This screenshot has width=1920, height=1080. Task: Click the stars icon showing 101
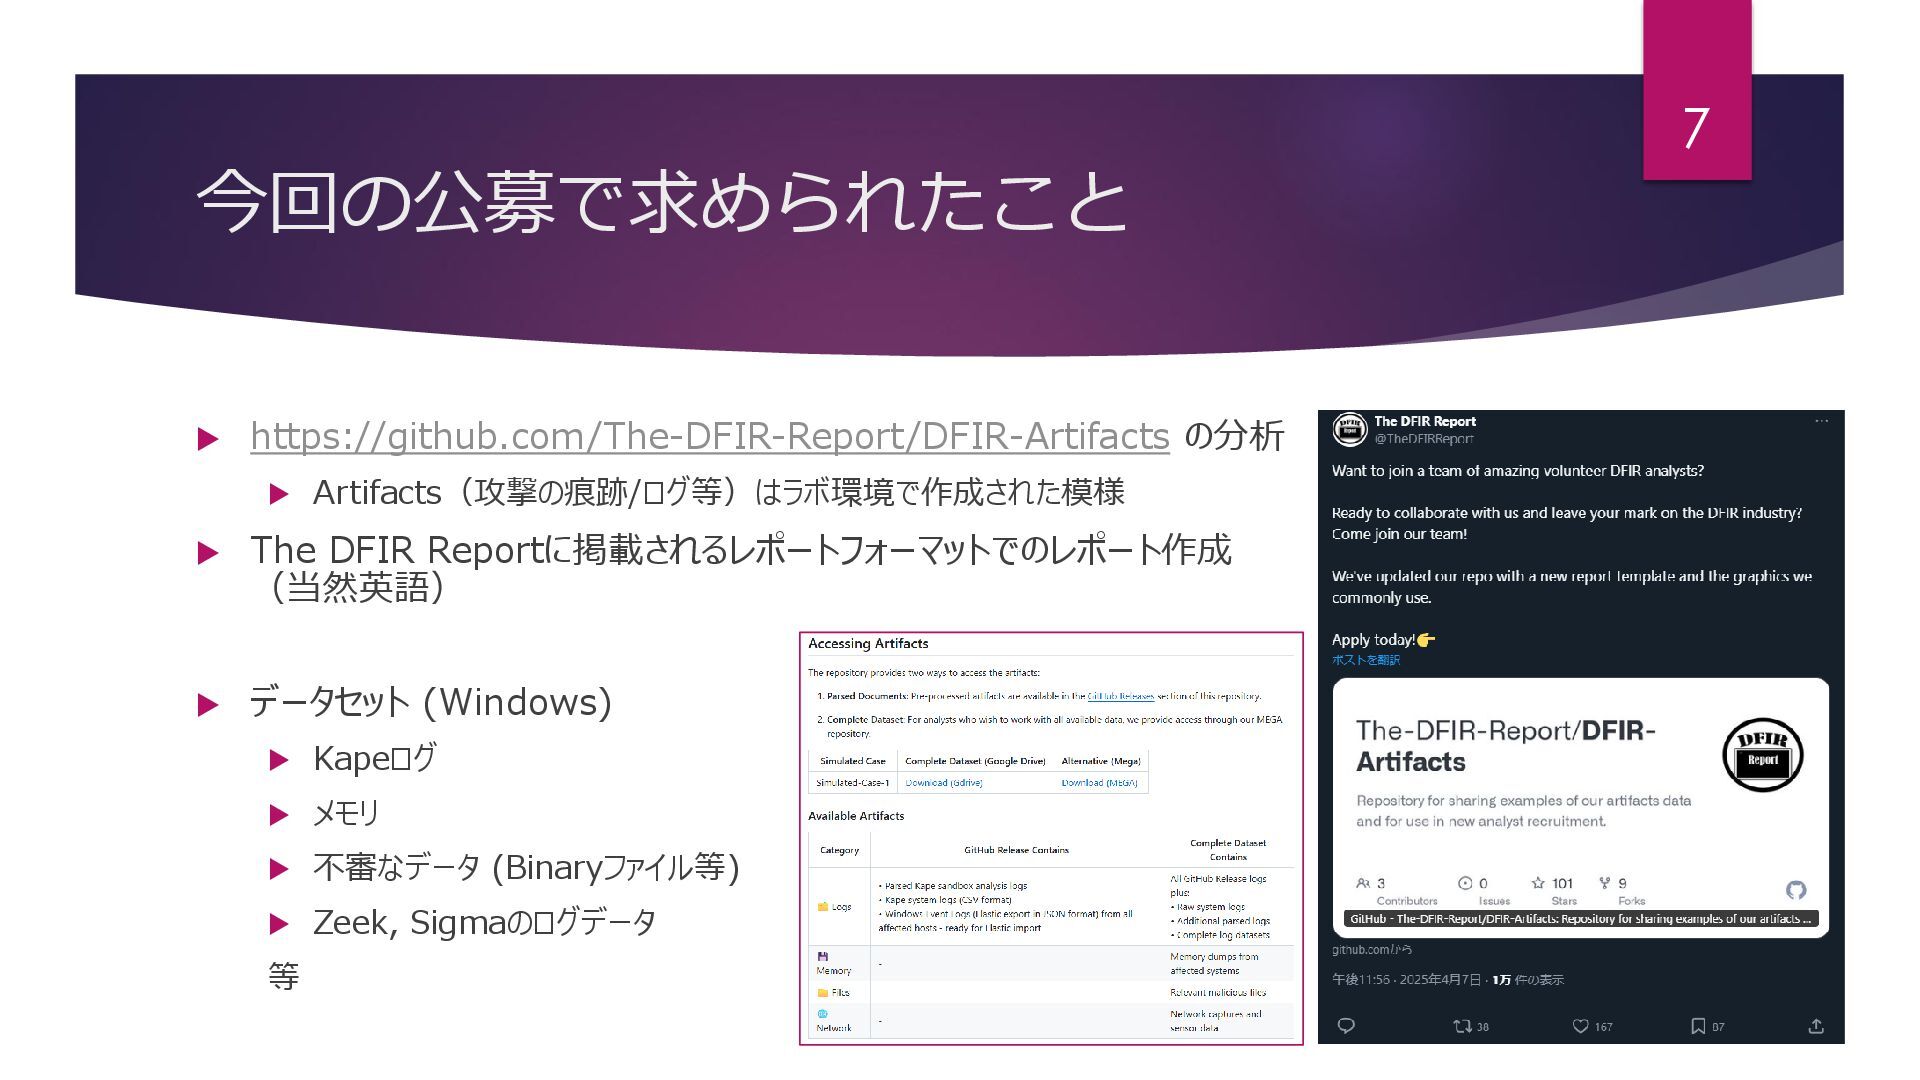(x=1538, y=883)
